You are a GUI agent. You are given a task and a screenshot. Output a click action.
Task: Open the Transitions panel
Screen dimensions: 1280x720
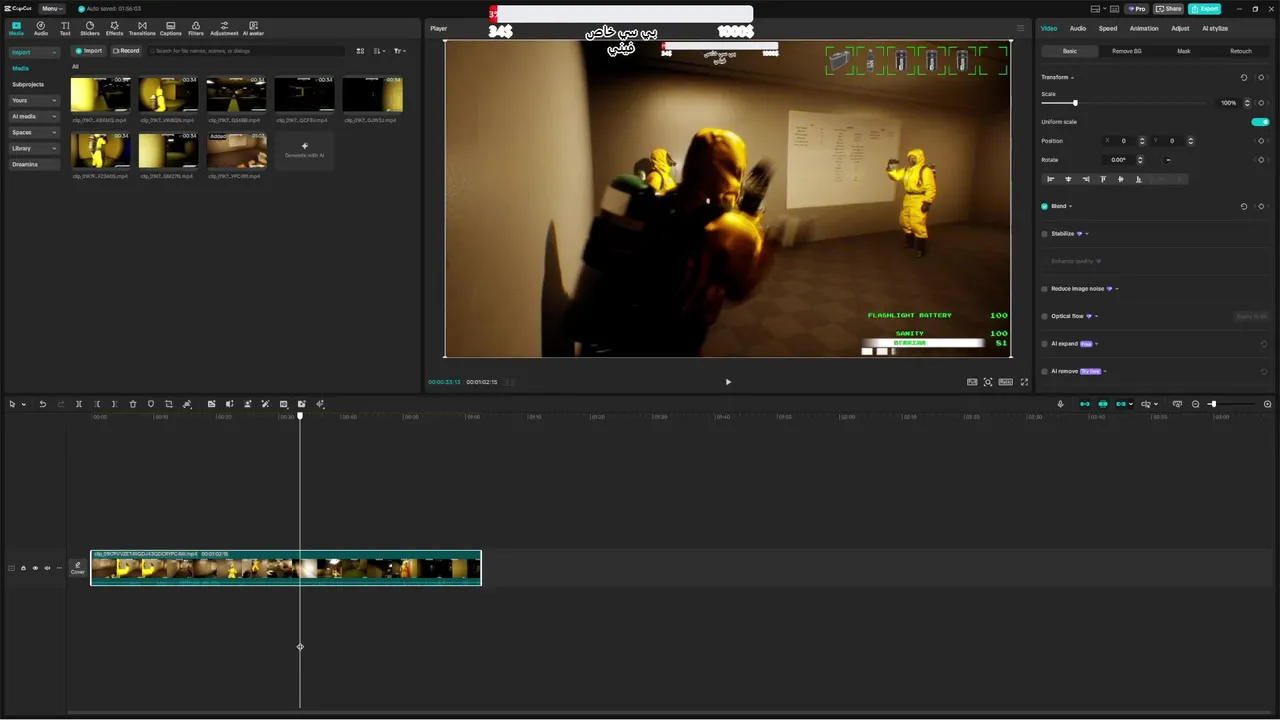[x=142, y=28]
